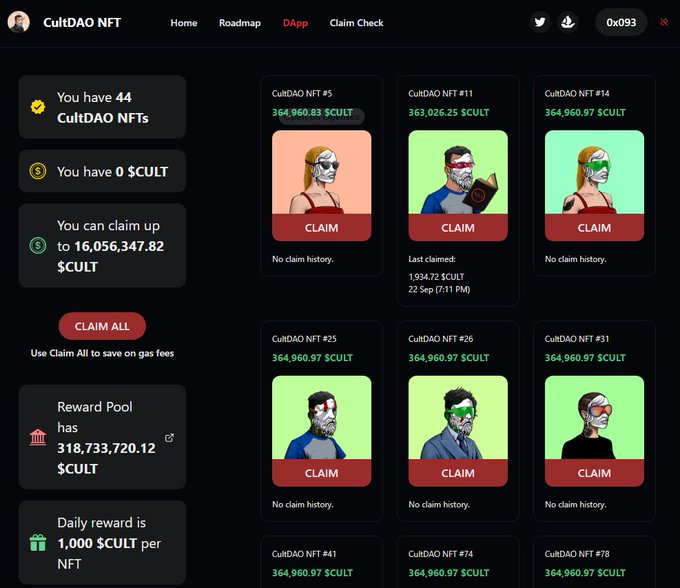The width and height of the screenshot is (680, 588).
Task: Click NFT #14's 364,960.97 $CULT amount
Action: (x=585, y=112)
